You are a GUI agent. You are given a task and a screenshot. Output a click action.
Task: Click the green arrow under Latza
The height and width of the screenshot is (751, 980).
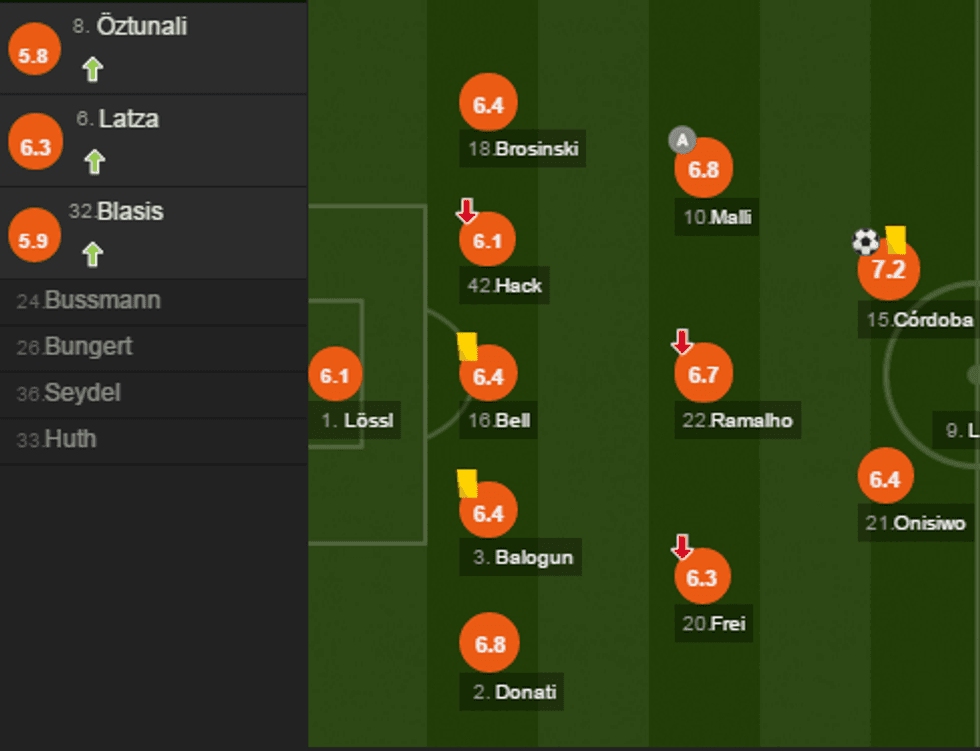95,162
